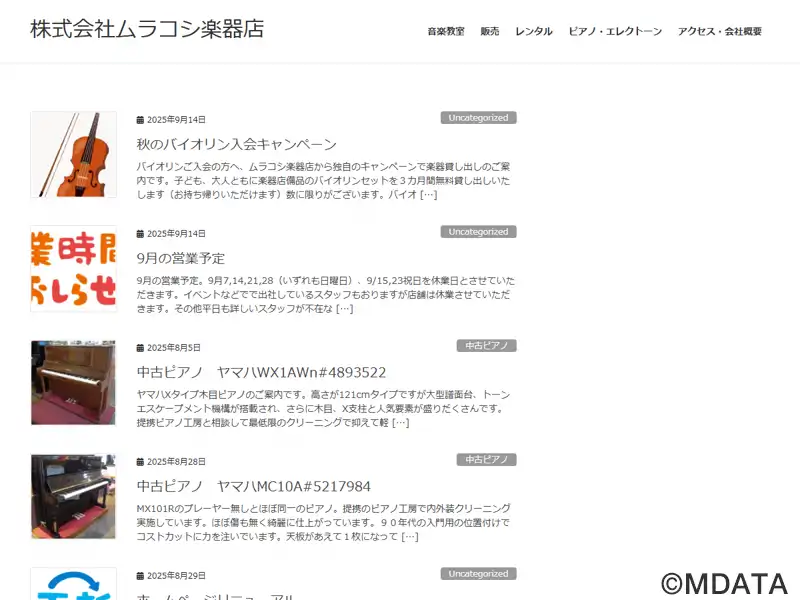Click the 2025年8月28日 date text
The height and width of the screenshot is (600, 800).
tap(177, 462)
